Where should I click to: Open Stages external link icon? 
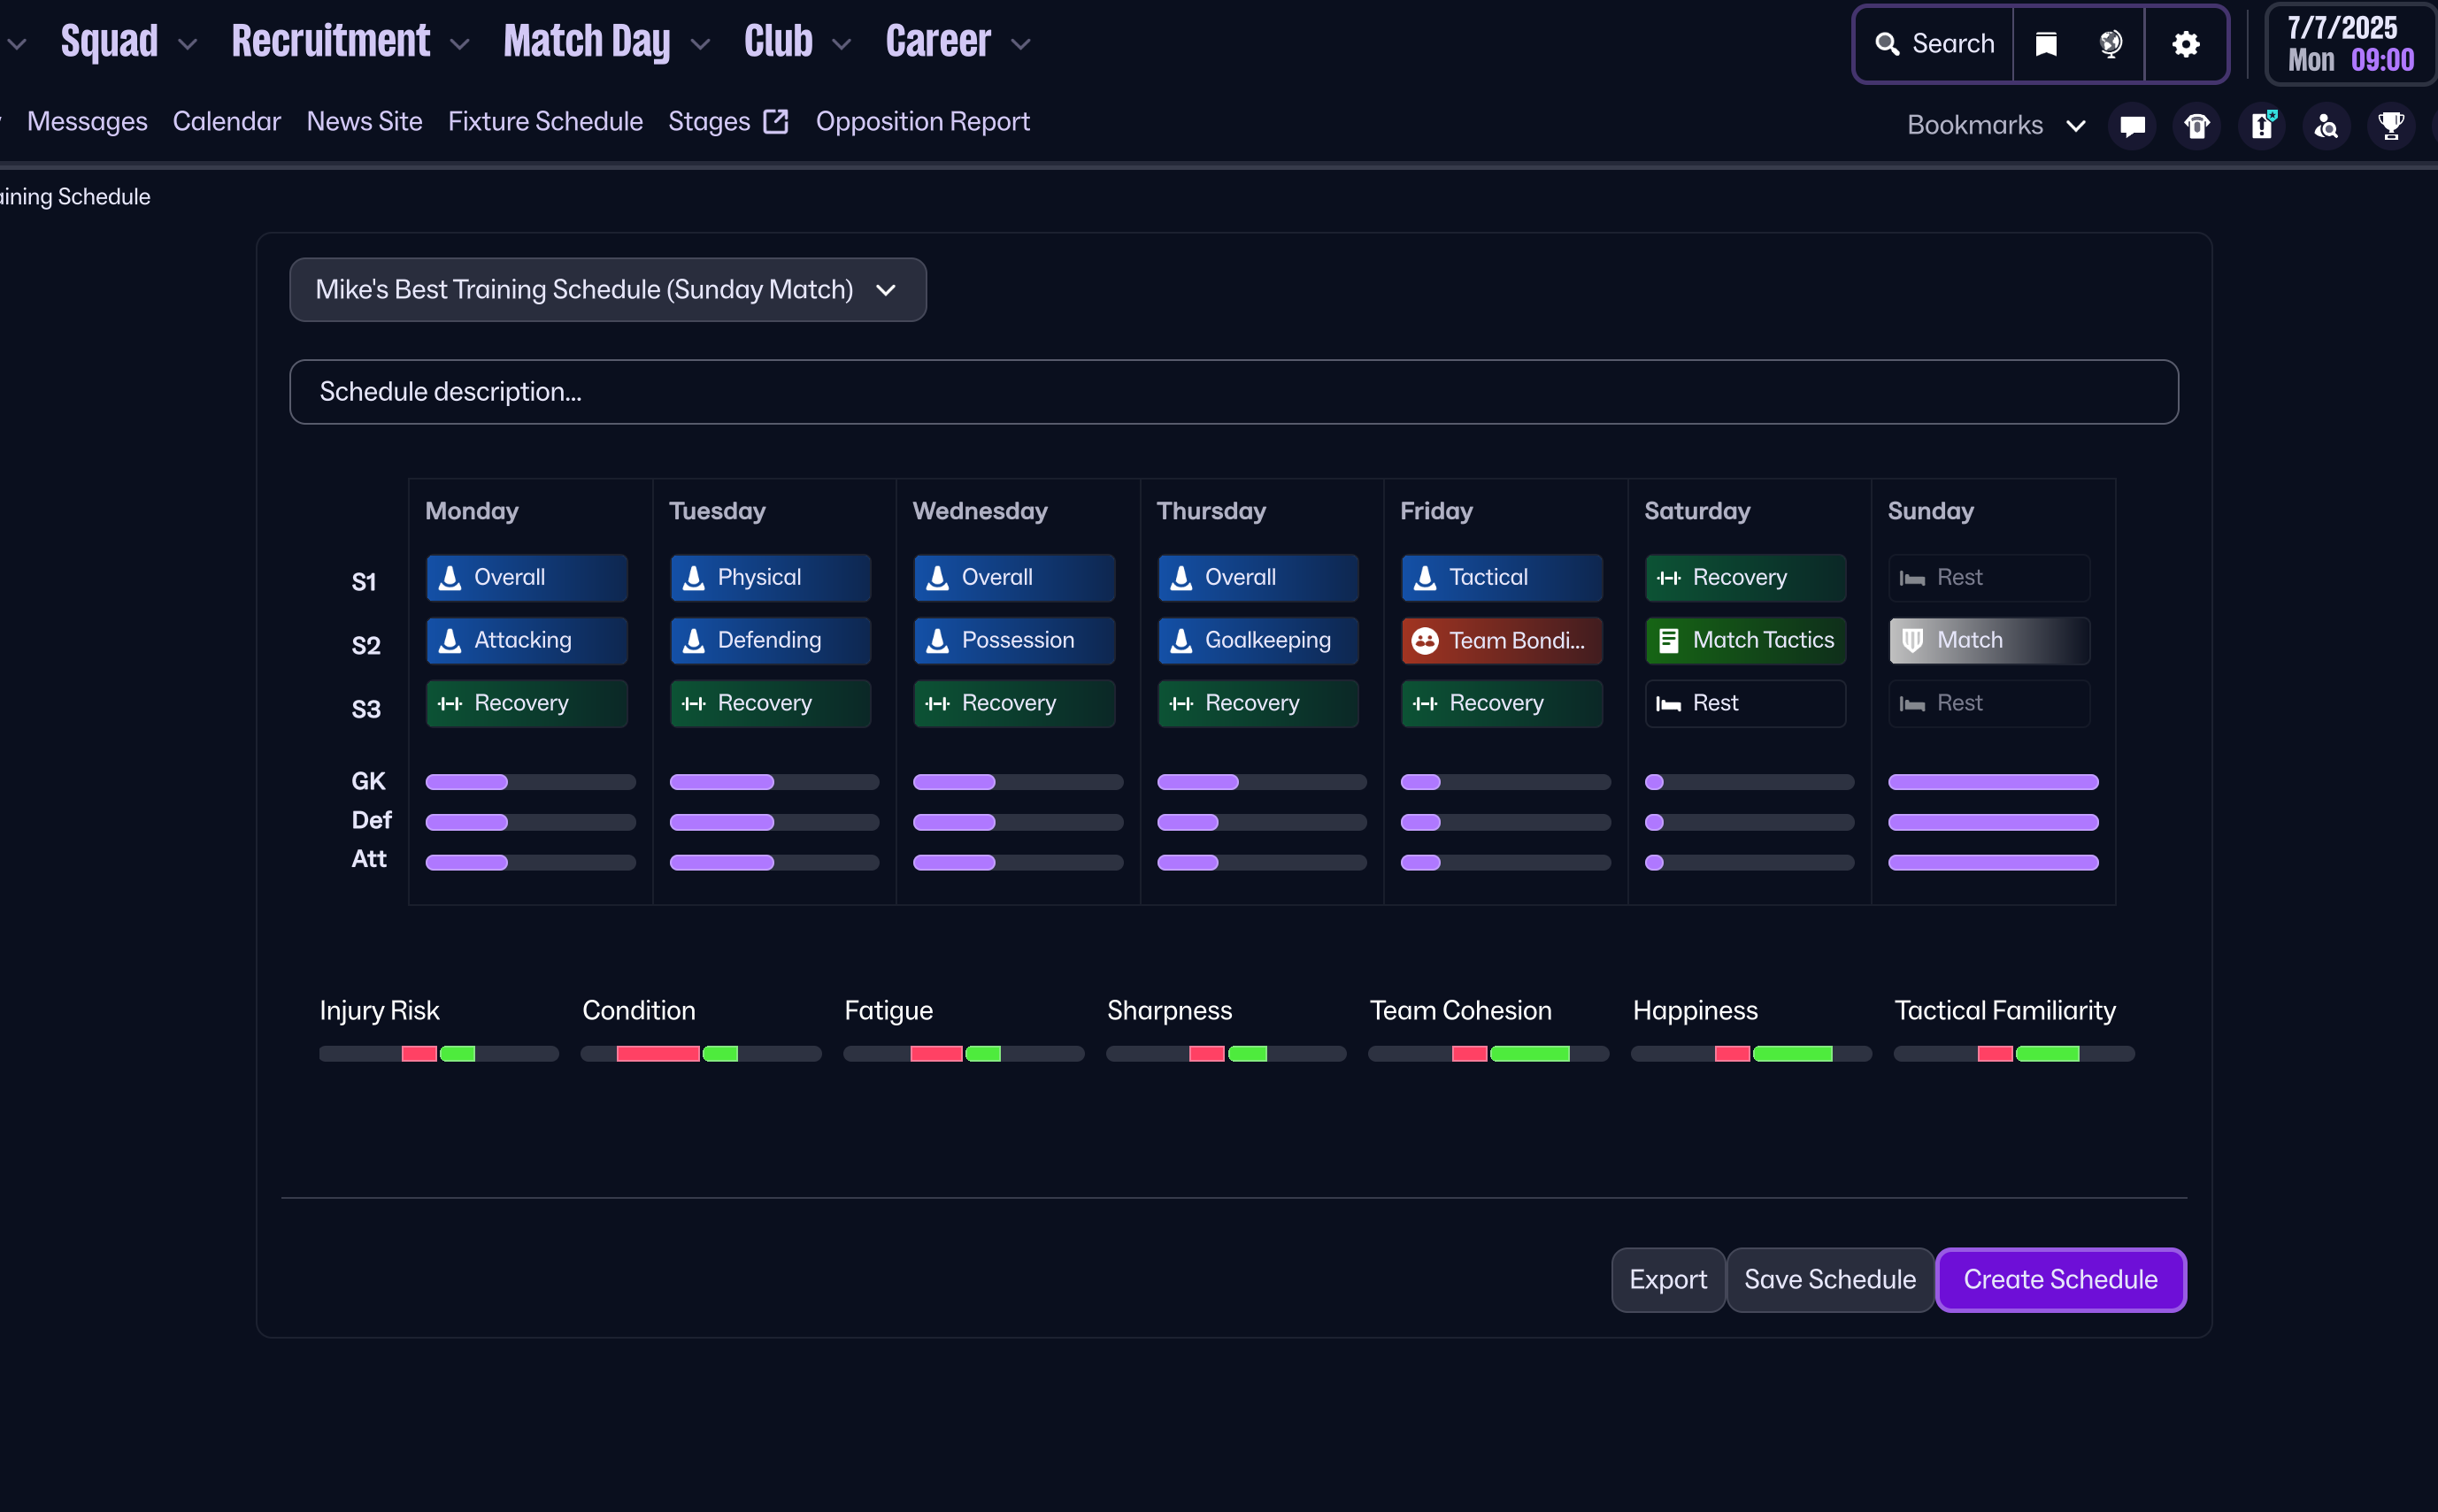776,122
